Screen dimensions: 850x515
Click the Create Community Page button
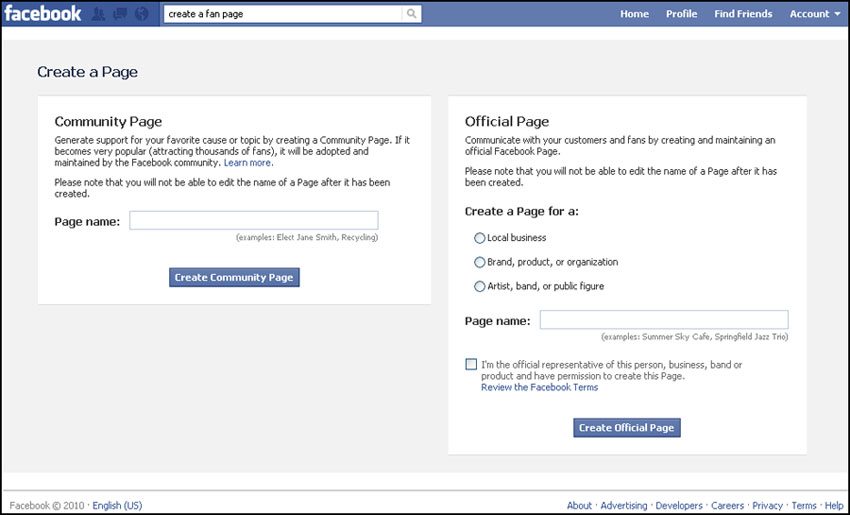(x=234, y=277)
